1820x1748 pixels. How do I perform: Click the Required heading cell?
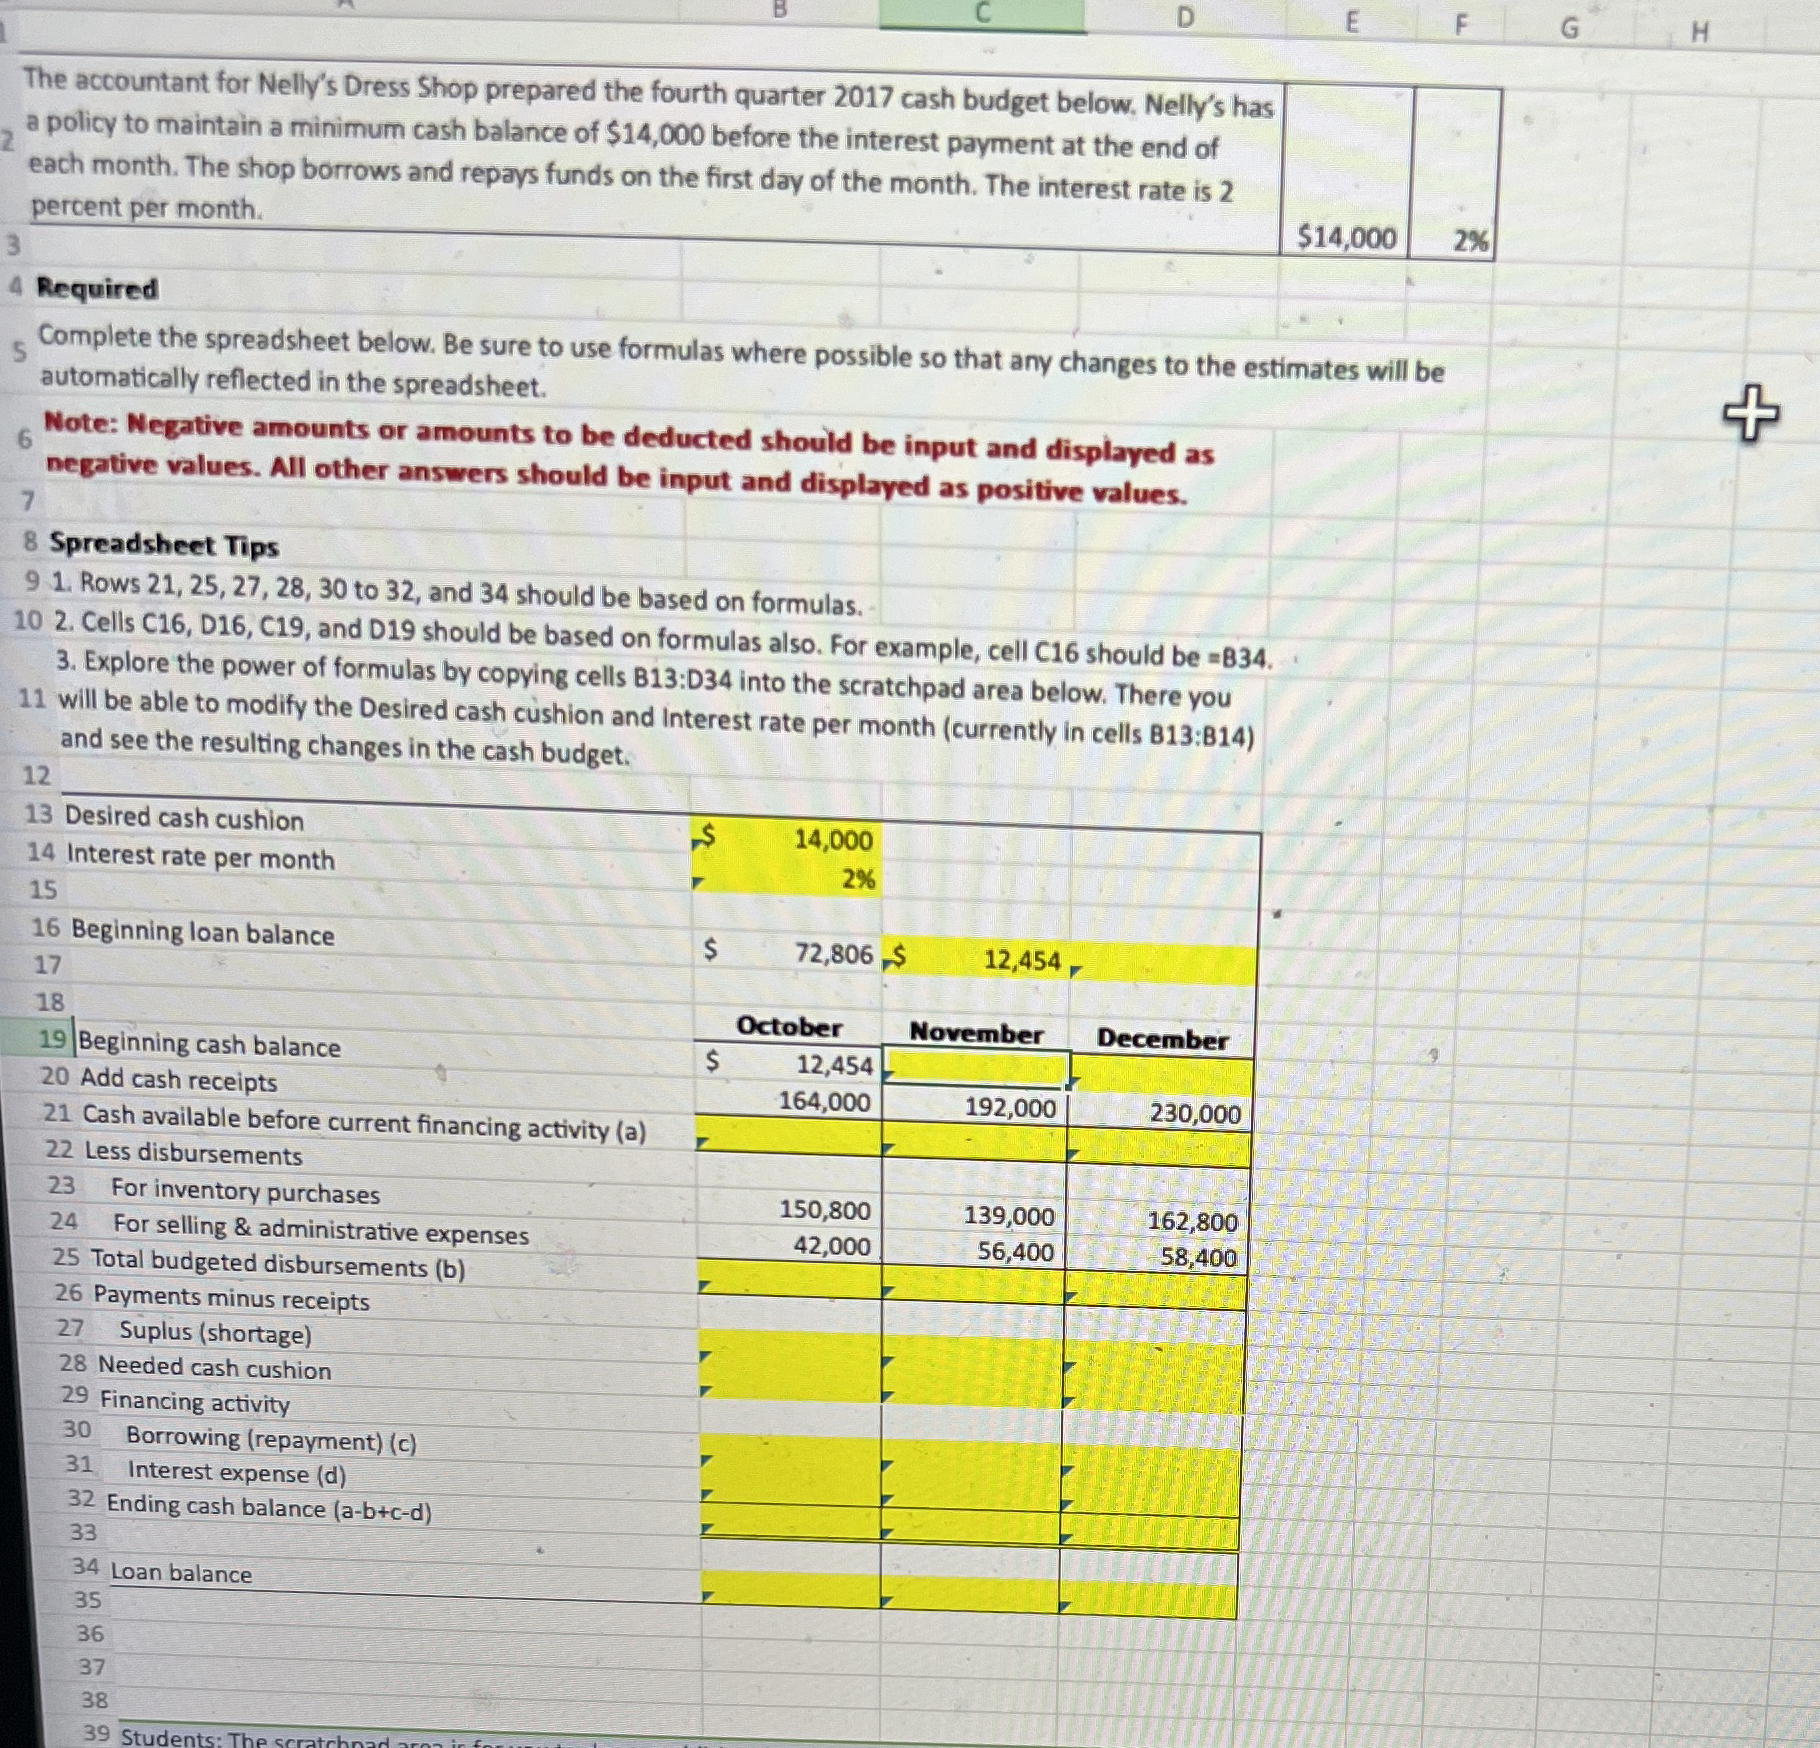pos(97,289)
